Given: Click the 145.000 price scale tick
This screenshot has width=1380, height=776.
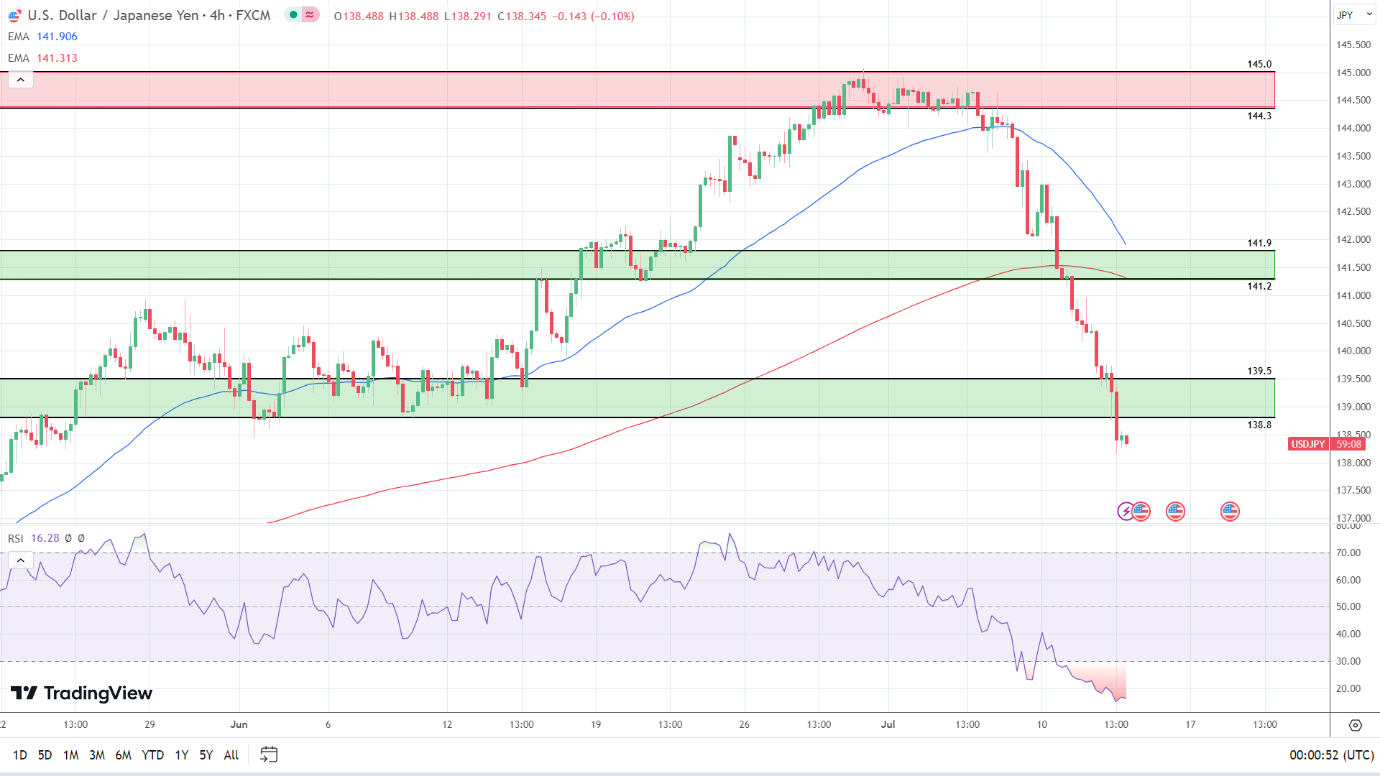Looking at the screenshot, I should coord(1352,73).
